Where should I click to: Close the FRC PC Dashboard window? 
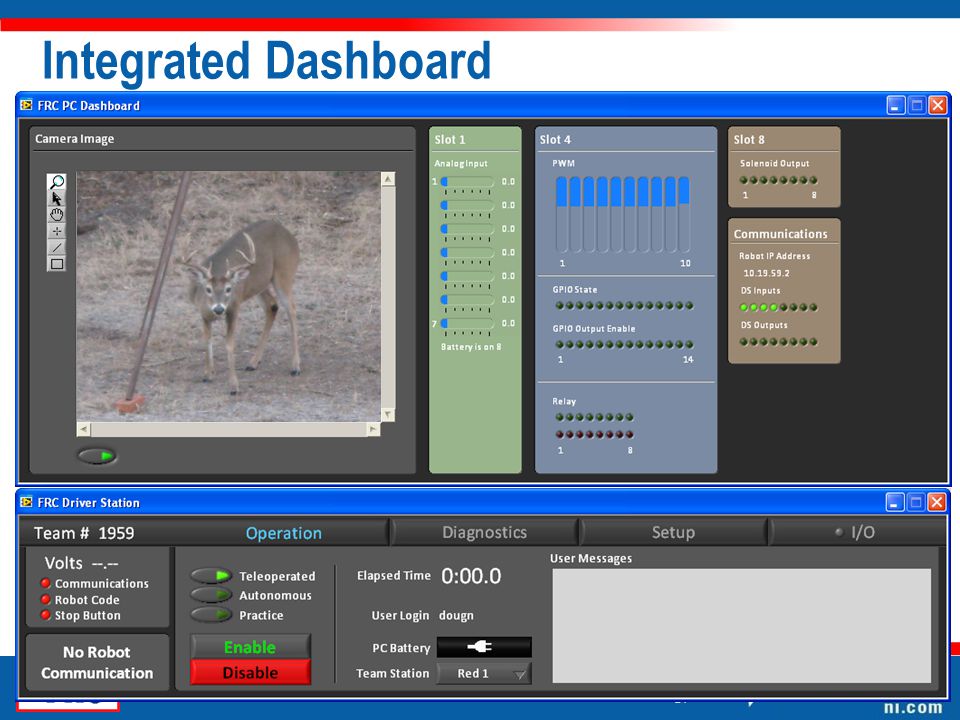click(x=937, y=105)
